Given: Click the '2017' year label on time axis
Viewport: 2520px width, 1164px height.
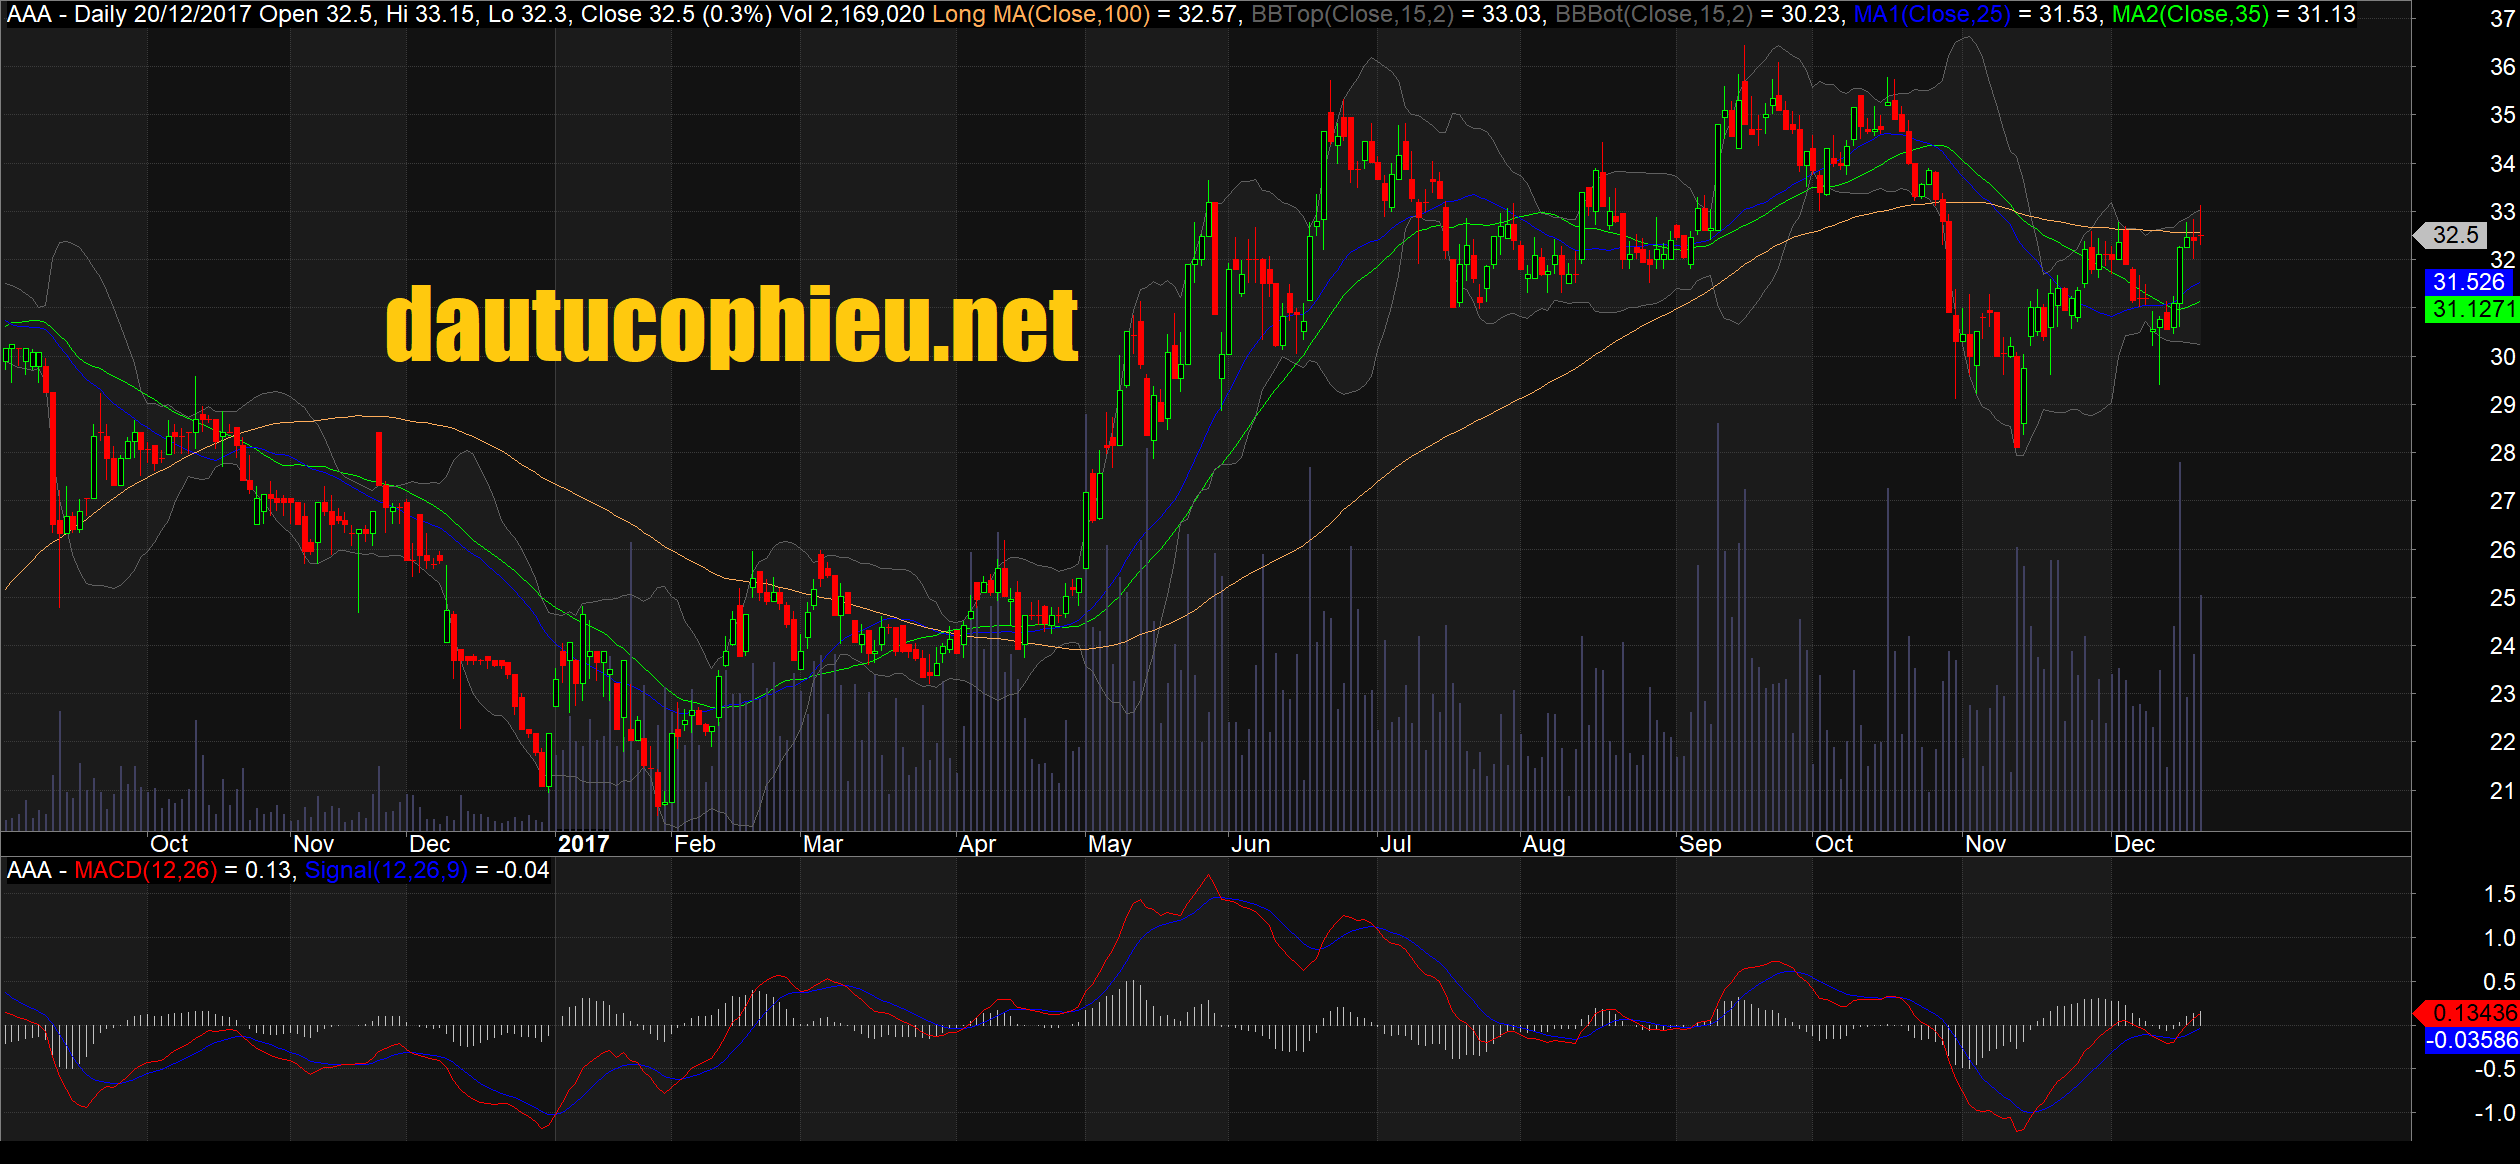Looking at the screenshot, I should [584, 844].
